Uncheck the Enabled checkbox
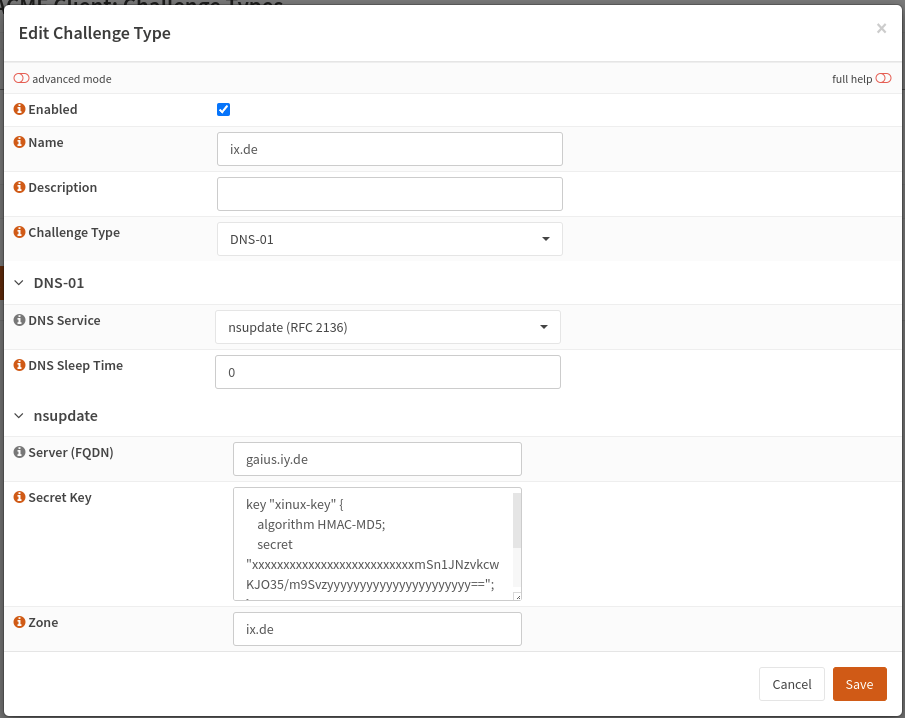The height and width of the screenshot is (718, 905). pyautogui.click(x=224, y=110)
